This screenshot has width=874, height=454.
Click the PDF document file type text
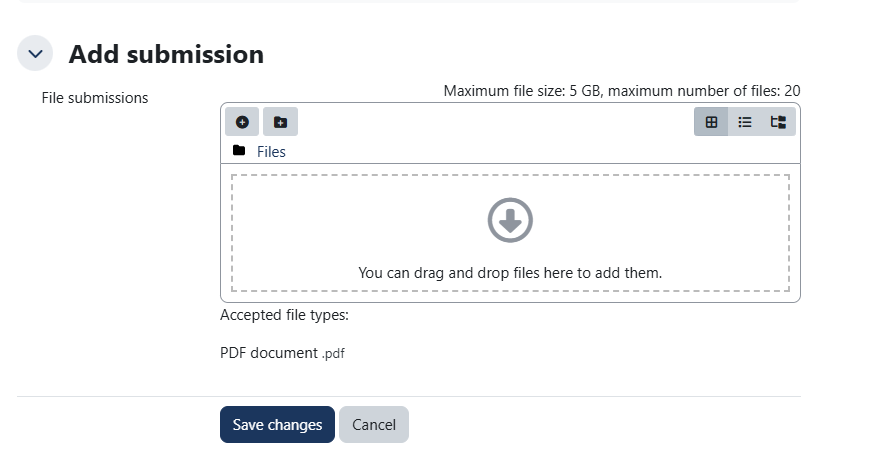click(x=269, y=353)
